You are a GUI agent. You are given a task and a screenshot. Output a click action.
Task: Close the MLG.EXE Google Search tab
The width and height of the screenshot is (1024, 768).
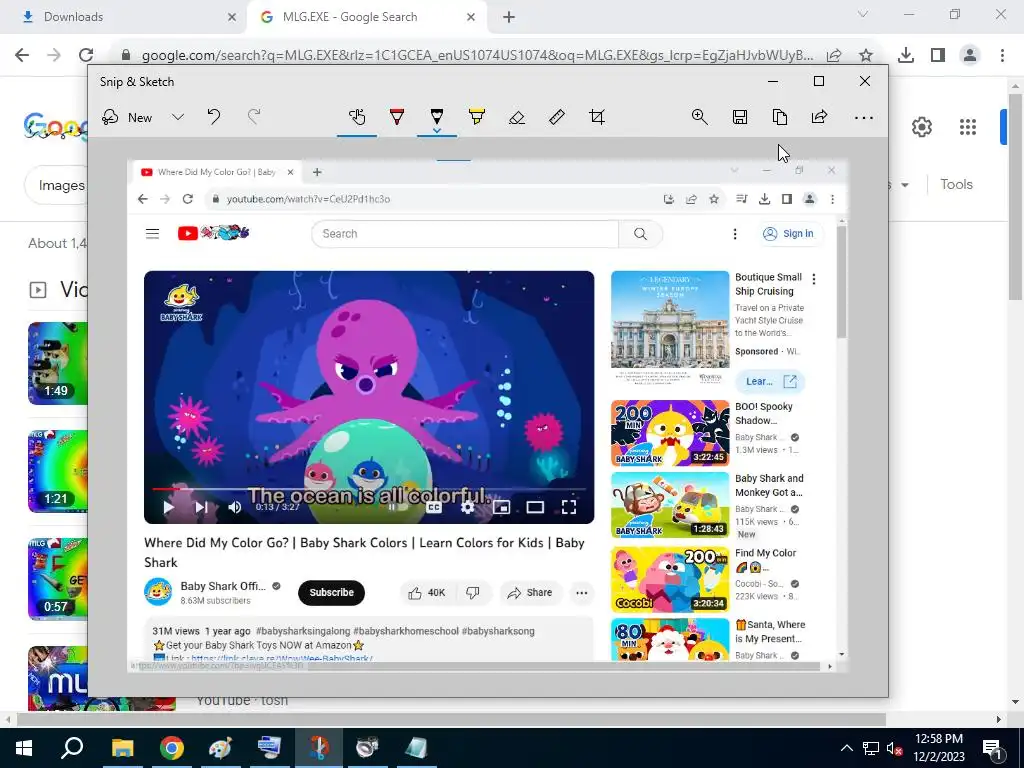tap(471, 18)
